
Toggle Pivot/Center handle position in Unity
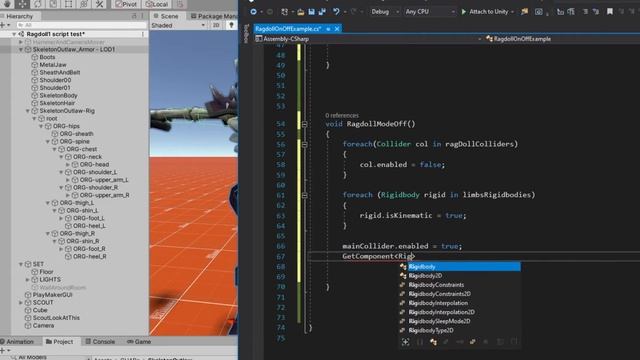126,4
